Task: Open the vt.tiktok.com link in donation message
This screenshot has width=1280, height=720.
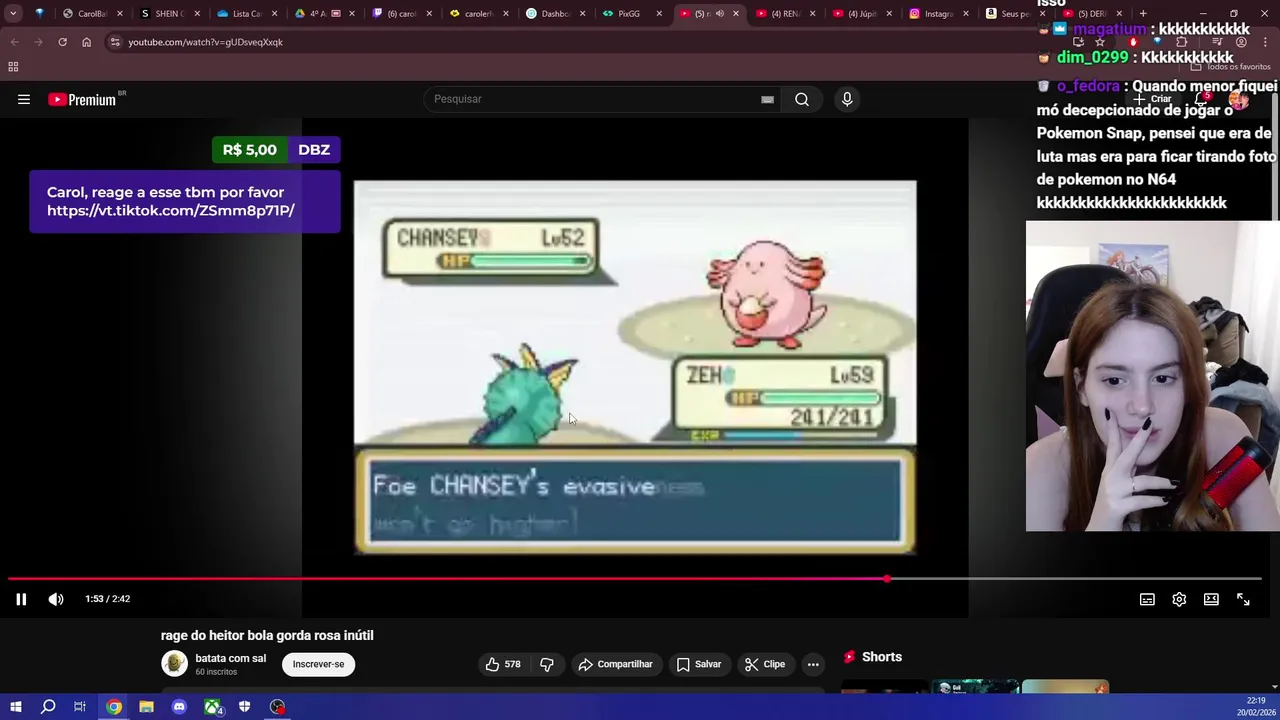Action: coord(171,211)
